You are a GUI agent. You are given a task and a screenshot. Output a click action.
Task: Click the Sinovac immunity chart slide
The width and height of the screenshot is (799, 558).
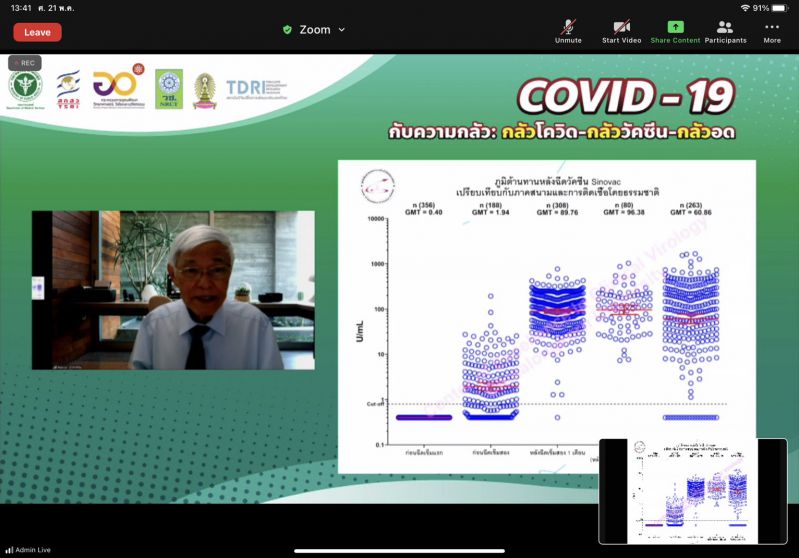[x=547, y=316]
